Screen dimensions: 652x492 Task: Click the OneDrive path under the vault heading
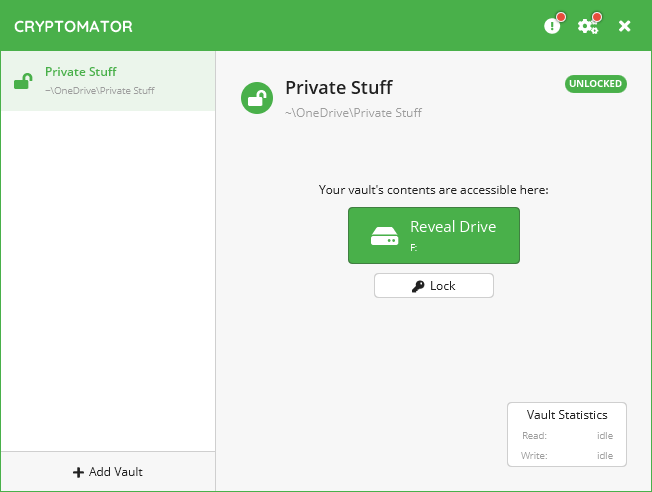click(353, 113)
